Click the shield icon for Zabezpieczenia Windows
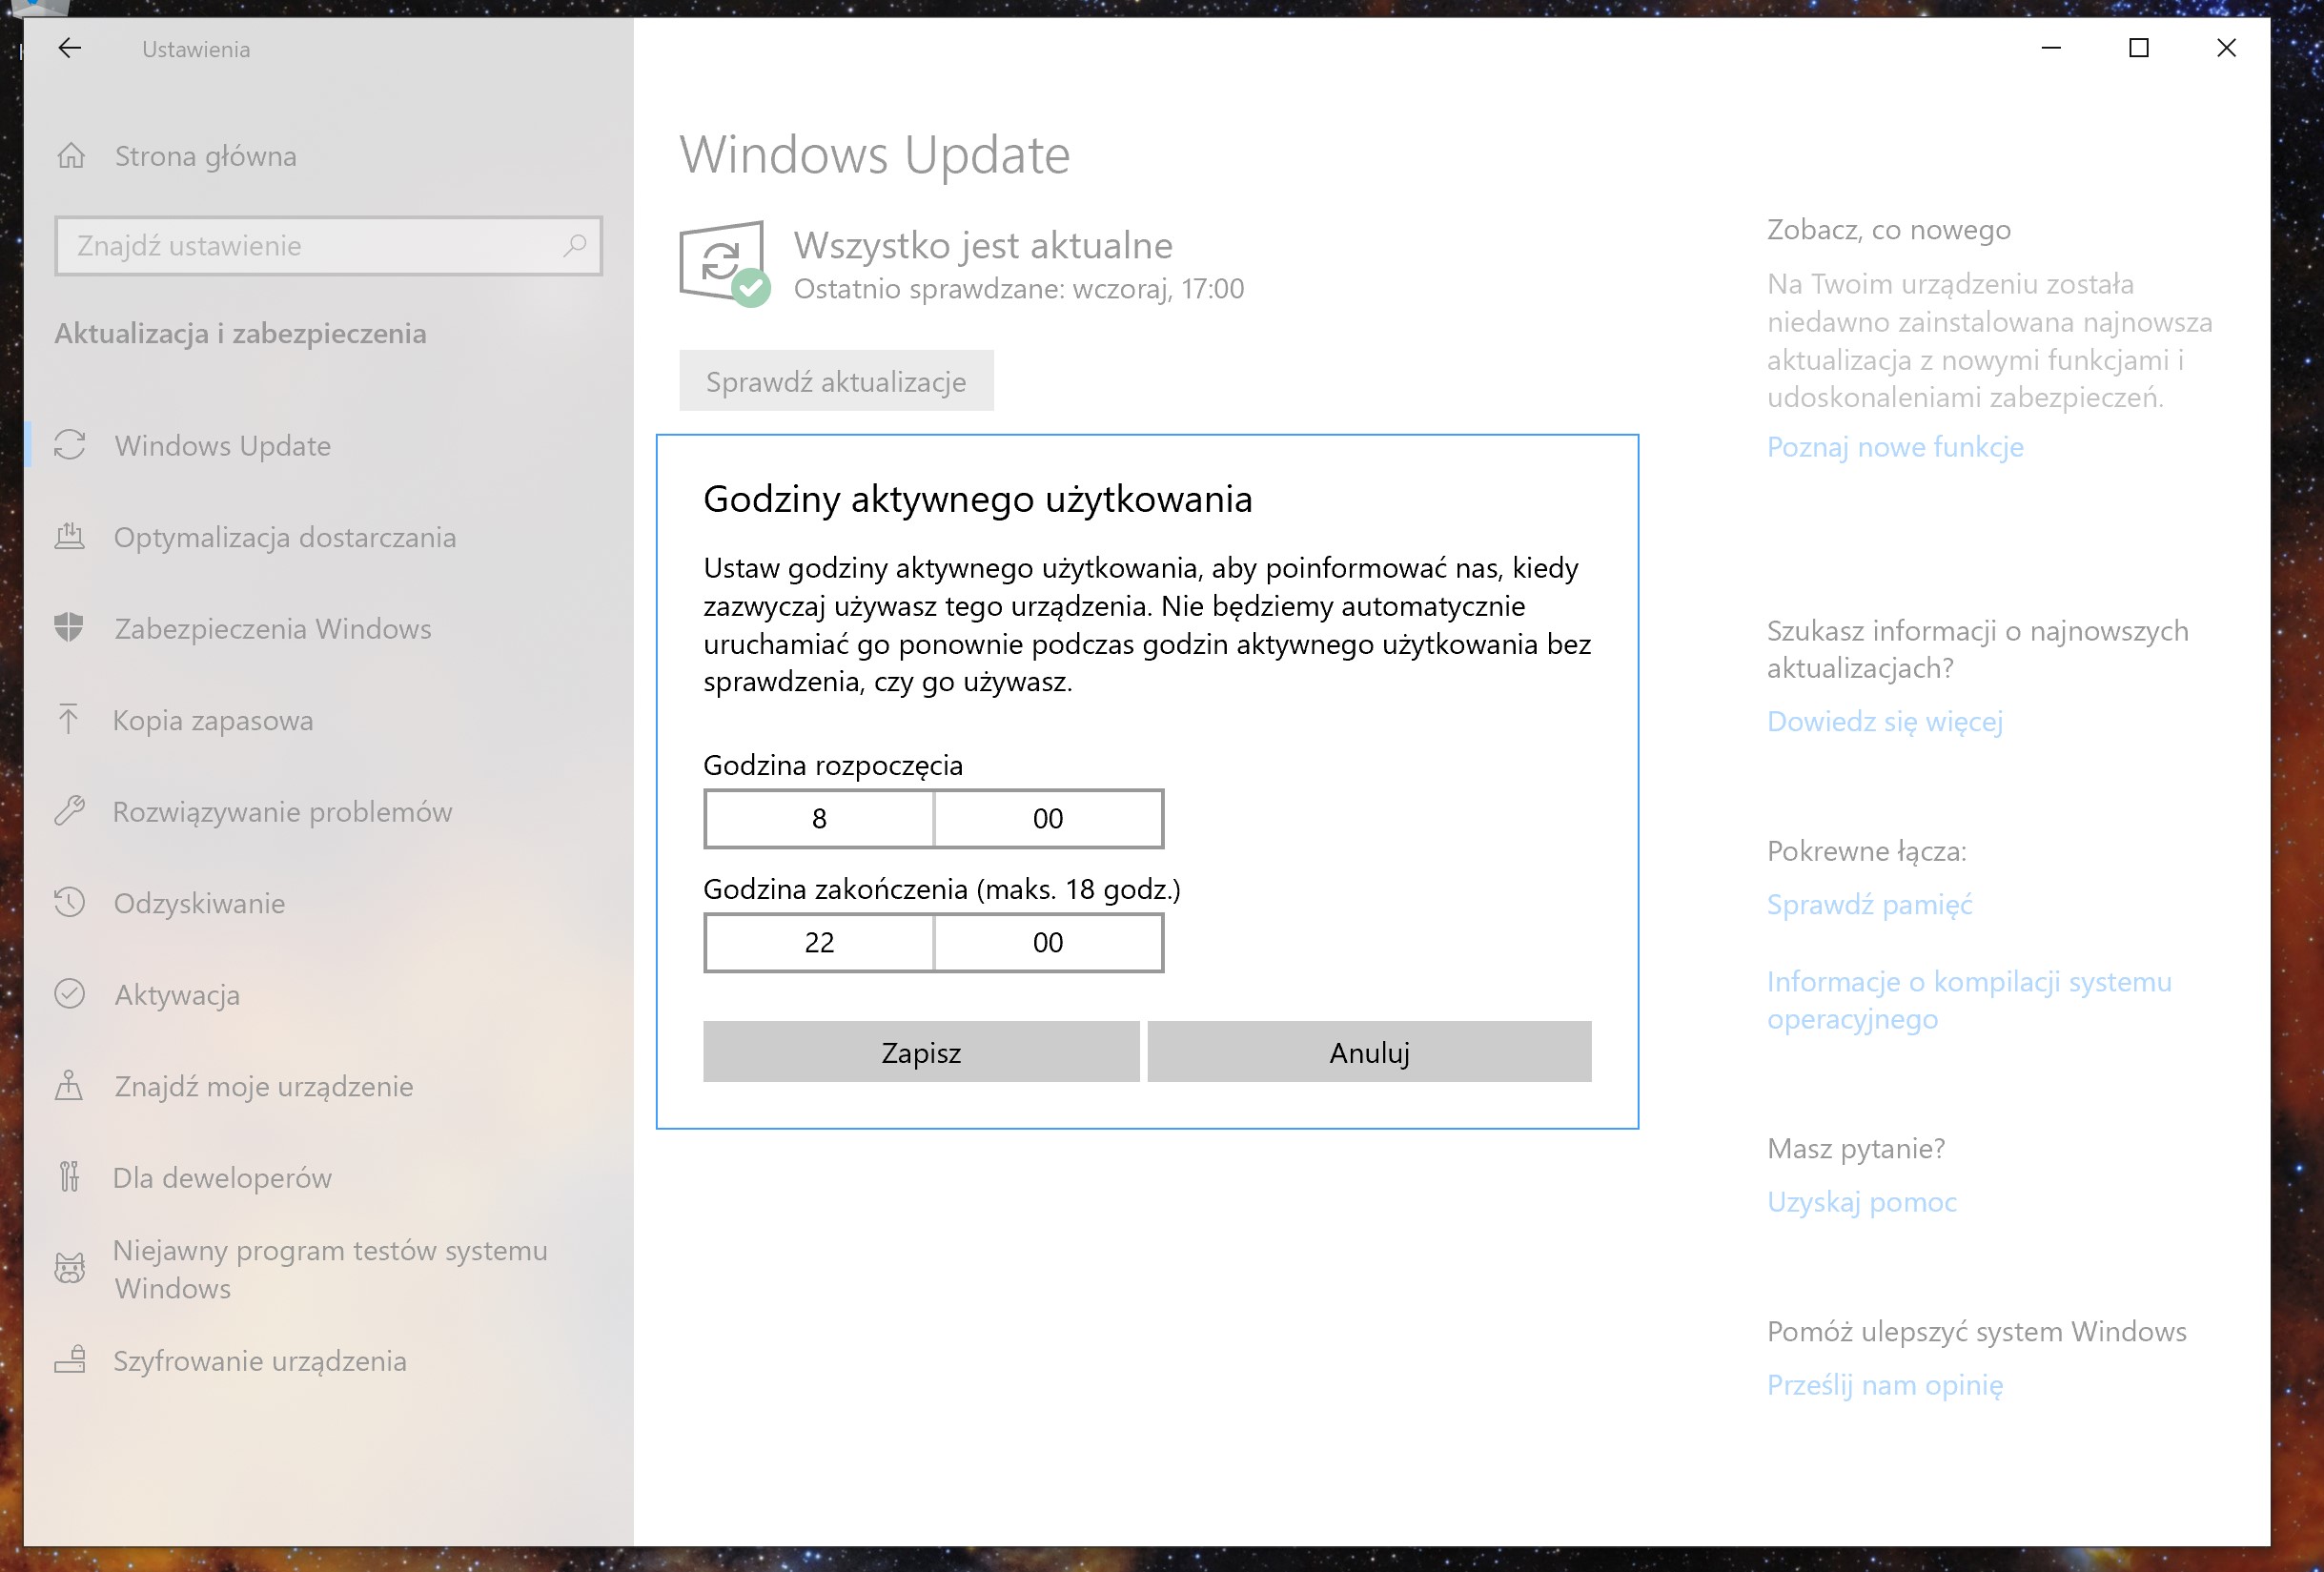Screen dimensions: 2324x1572 (x=69, y=628)
